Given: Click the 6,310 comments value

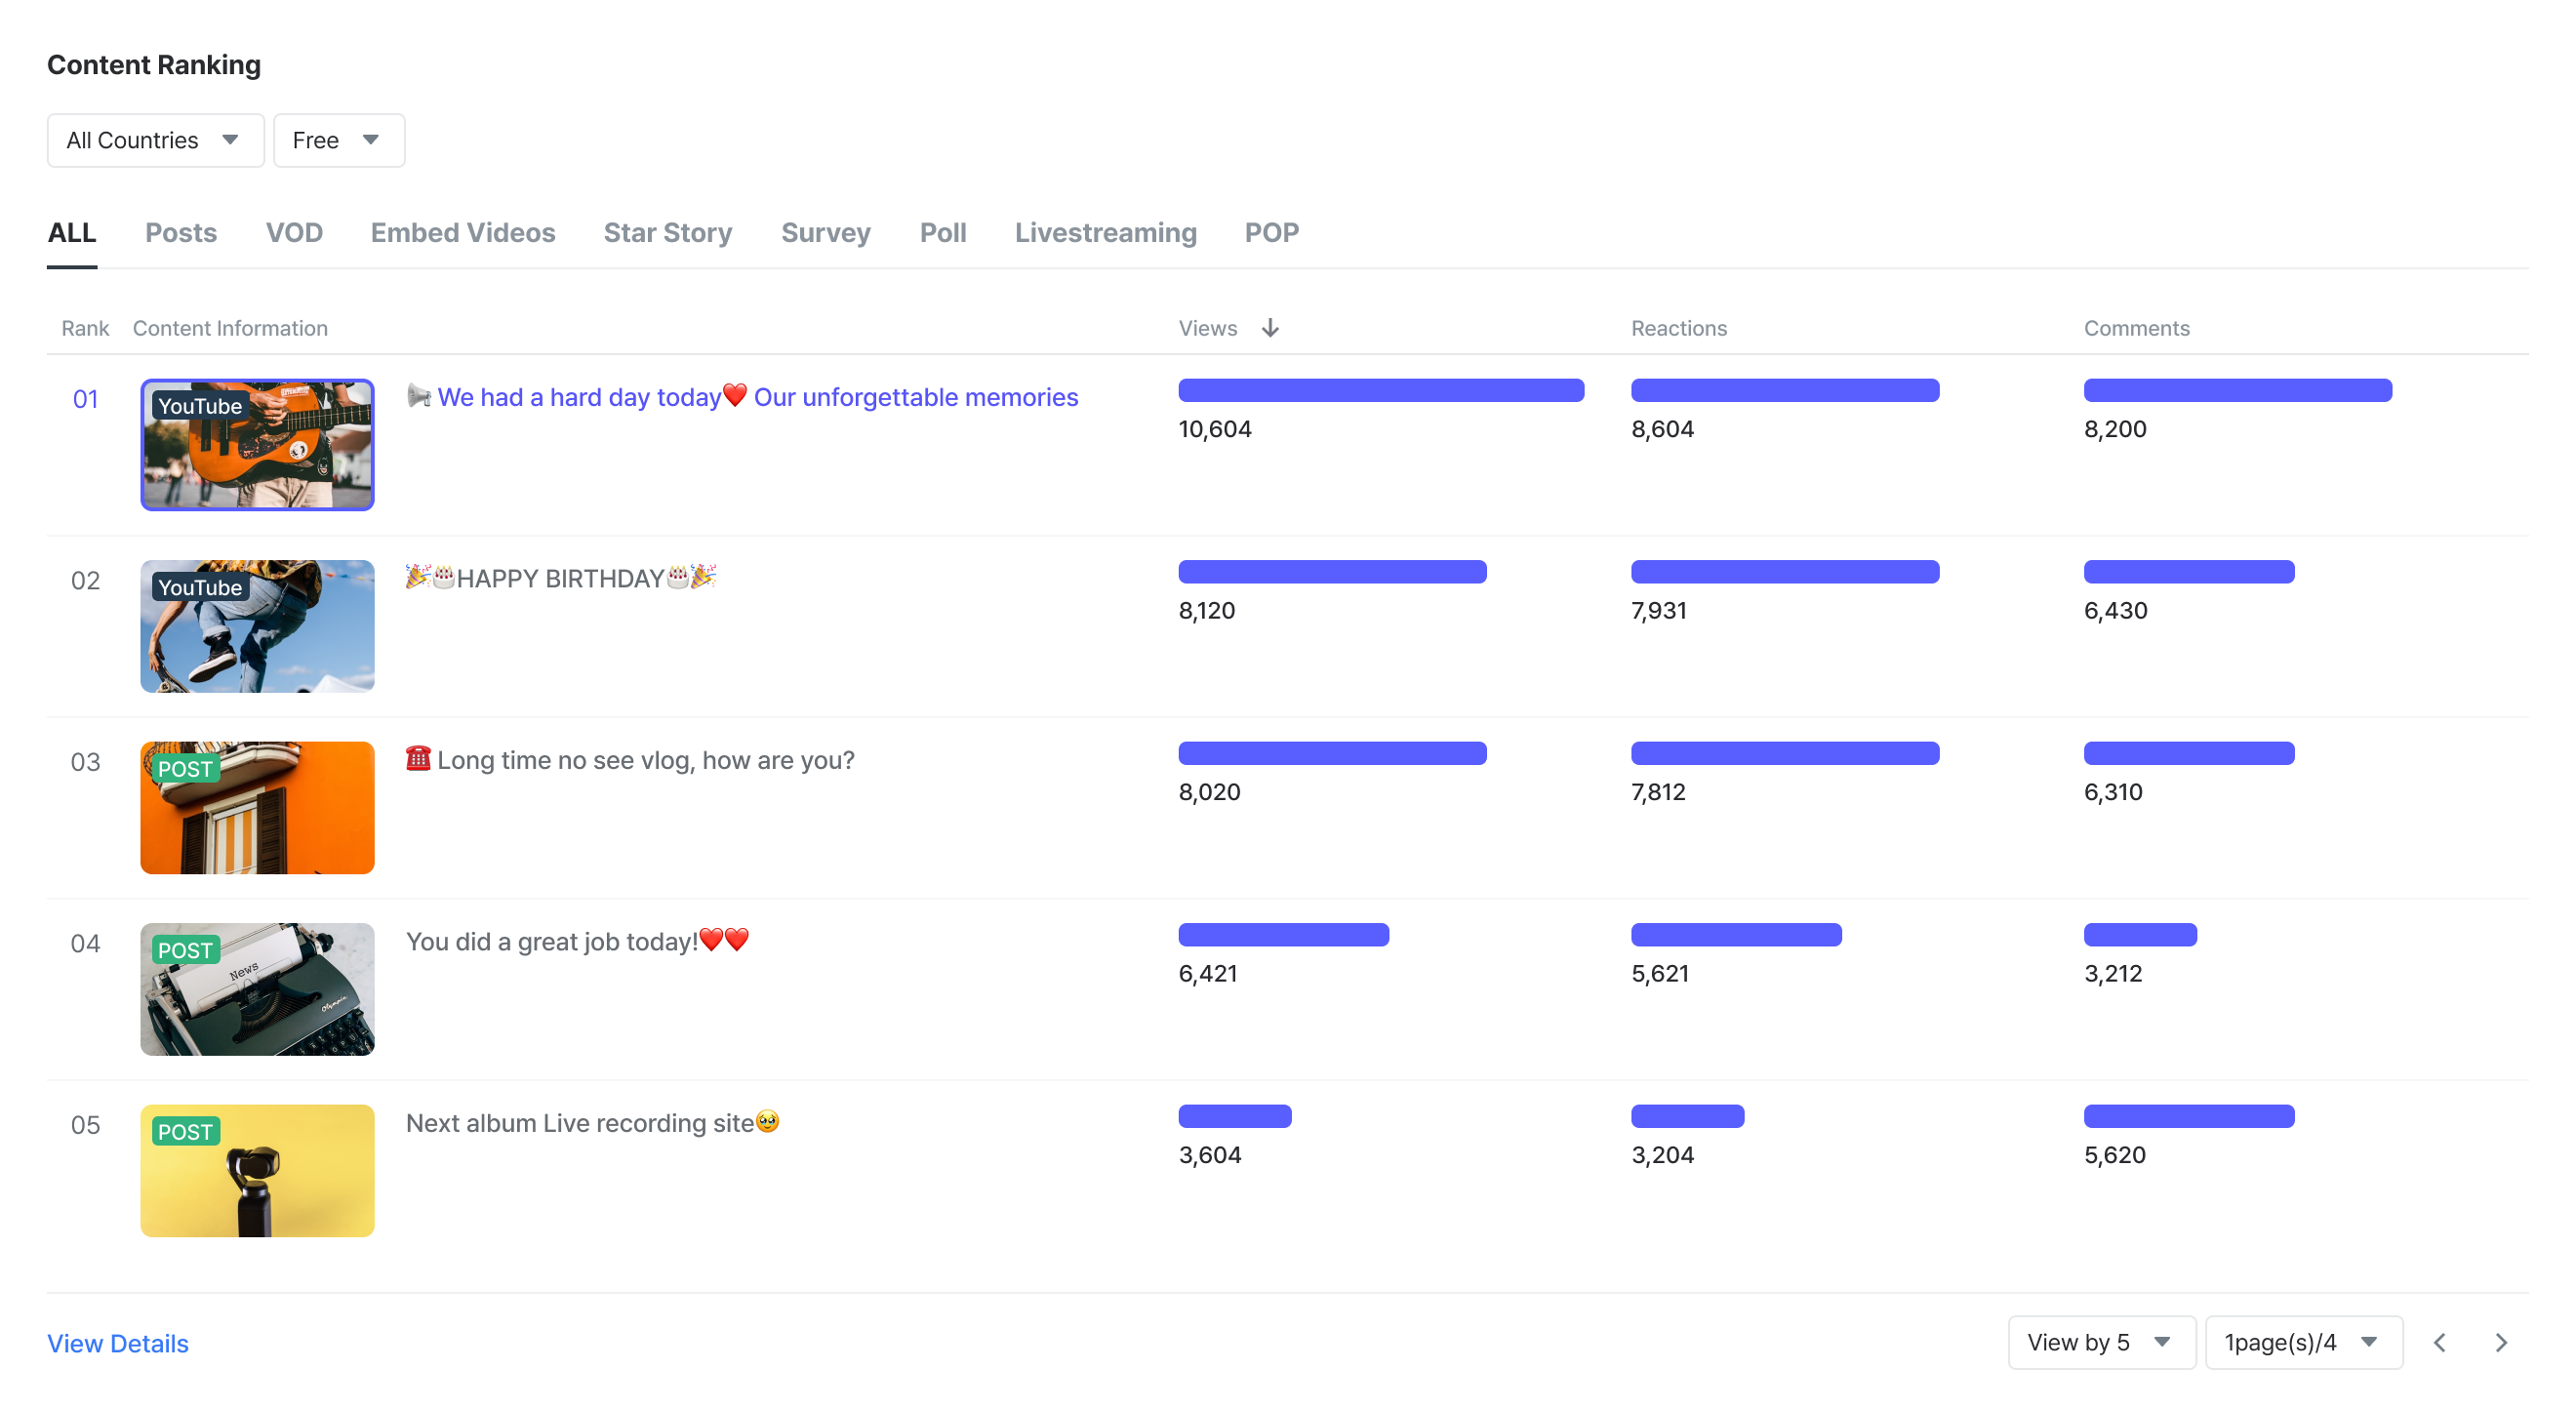Looking at the screenshot, I should point(2113,792).
